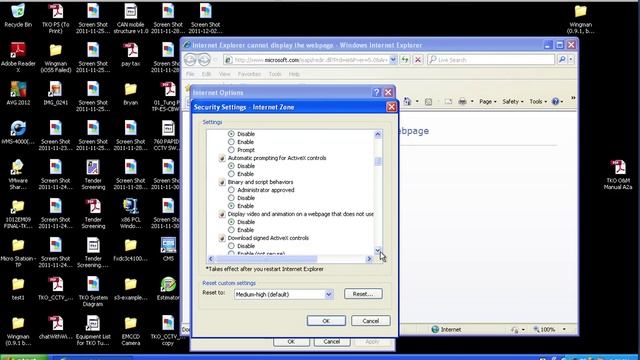
Task: Click the settings list vertical scrollbar thumb
Action: click(378, 161)
